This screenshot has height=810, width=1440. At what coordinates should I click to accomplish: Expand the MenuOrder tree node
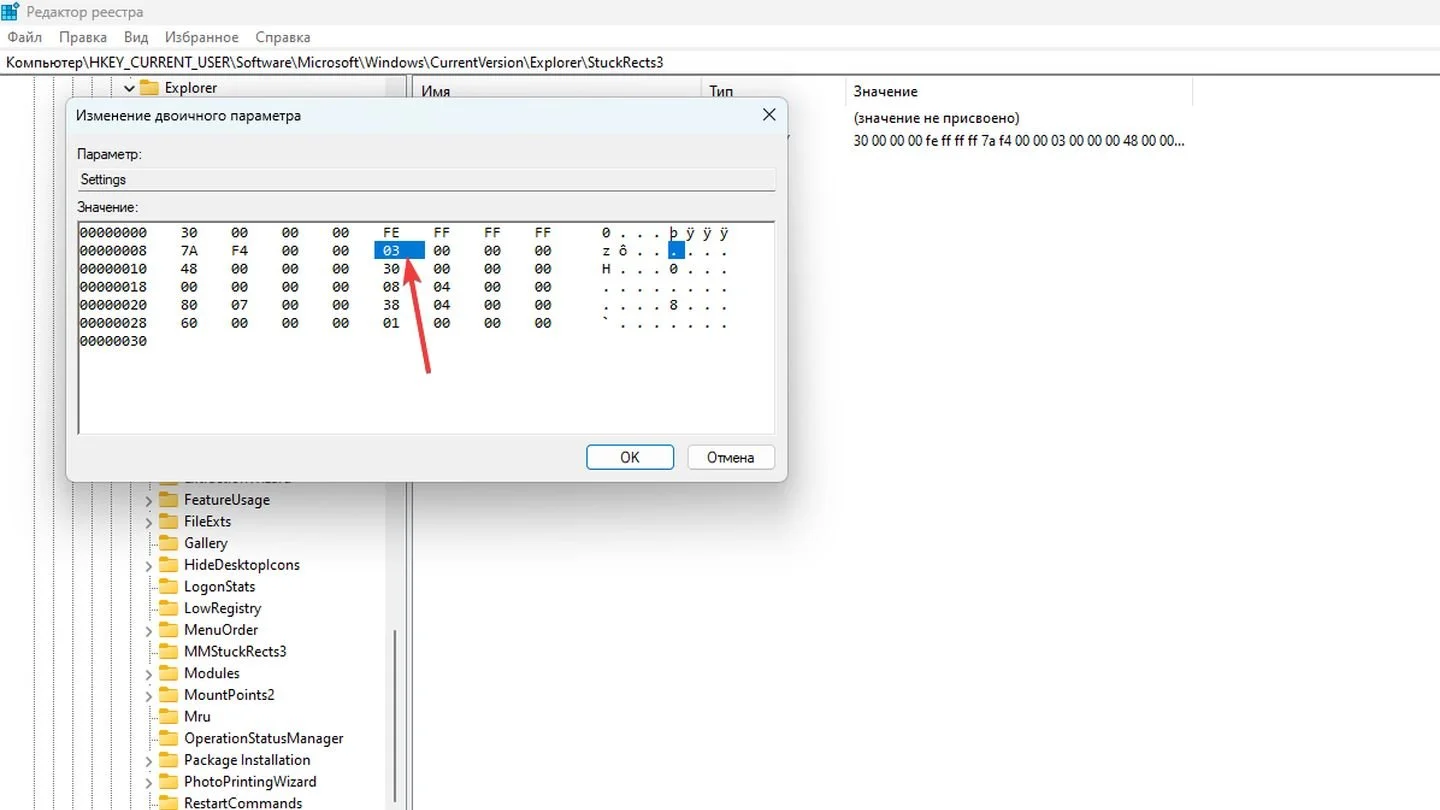pos(148,630)
